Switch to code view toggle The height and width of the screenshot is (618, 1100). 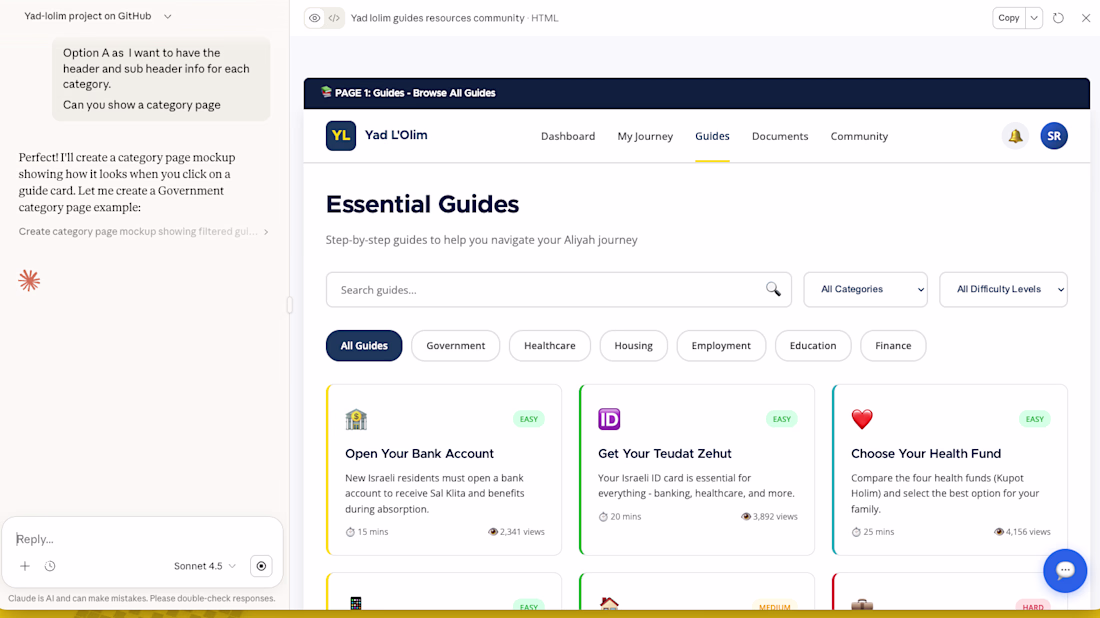(x=334, y=18)
